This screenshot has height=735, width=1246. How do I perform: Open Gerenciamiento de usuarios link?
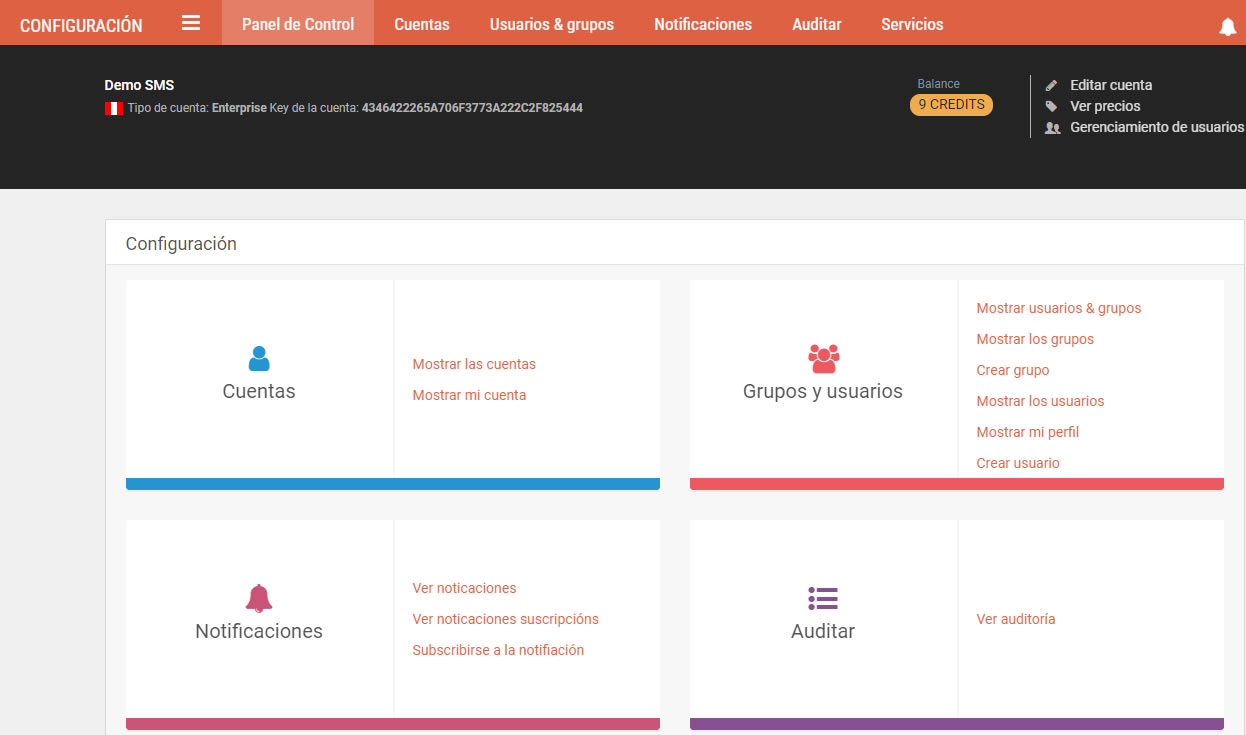[x=1157, y=127]
